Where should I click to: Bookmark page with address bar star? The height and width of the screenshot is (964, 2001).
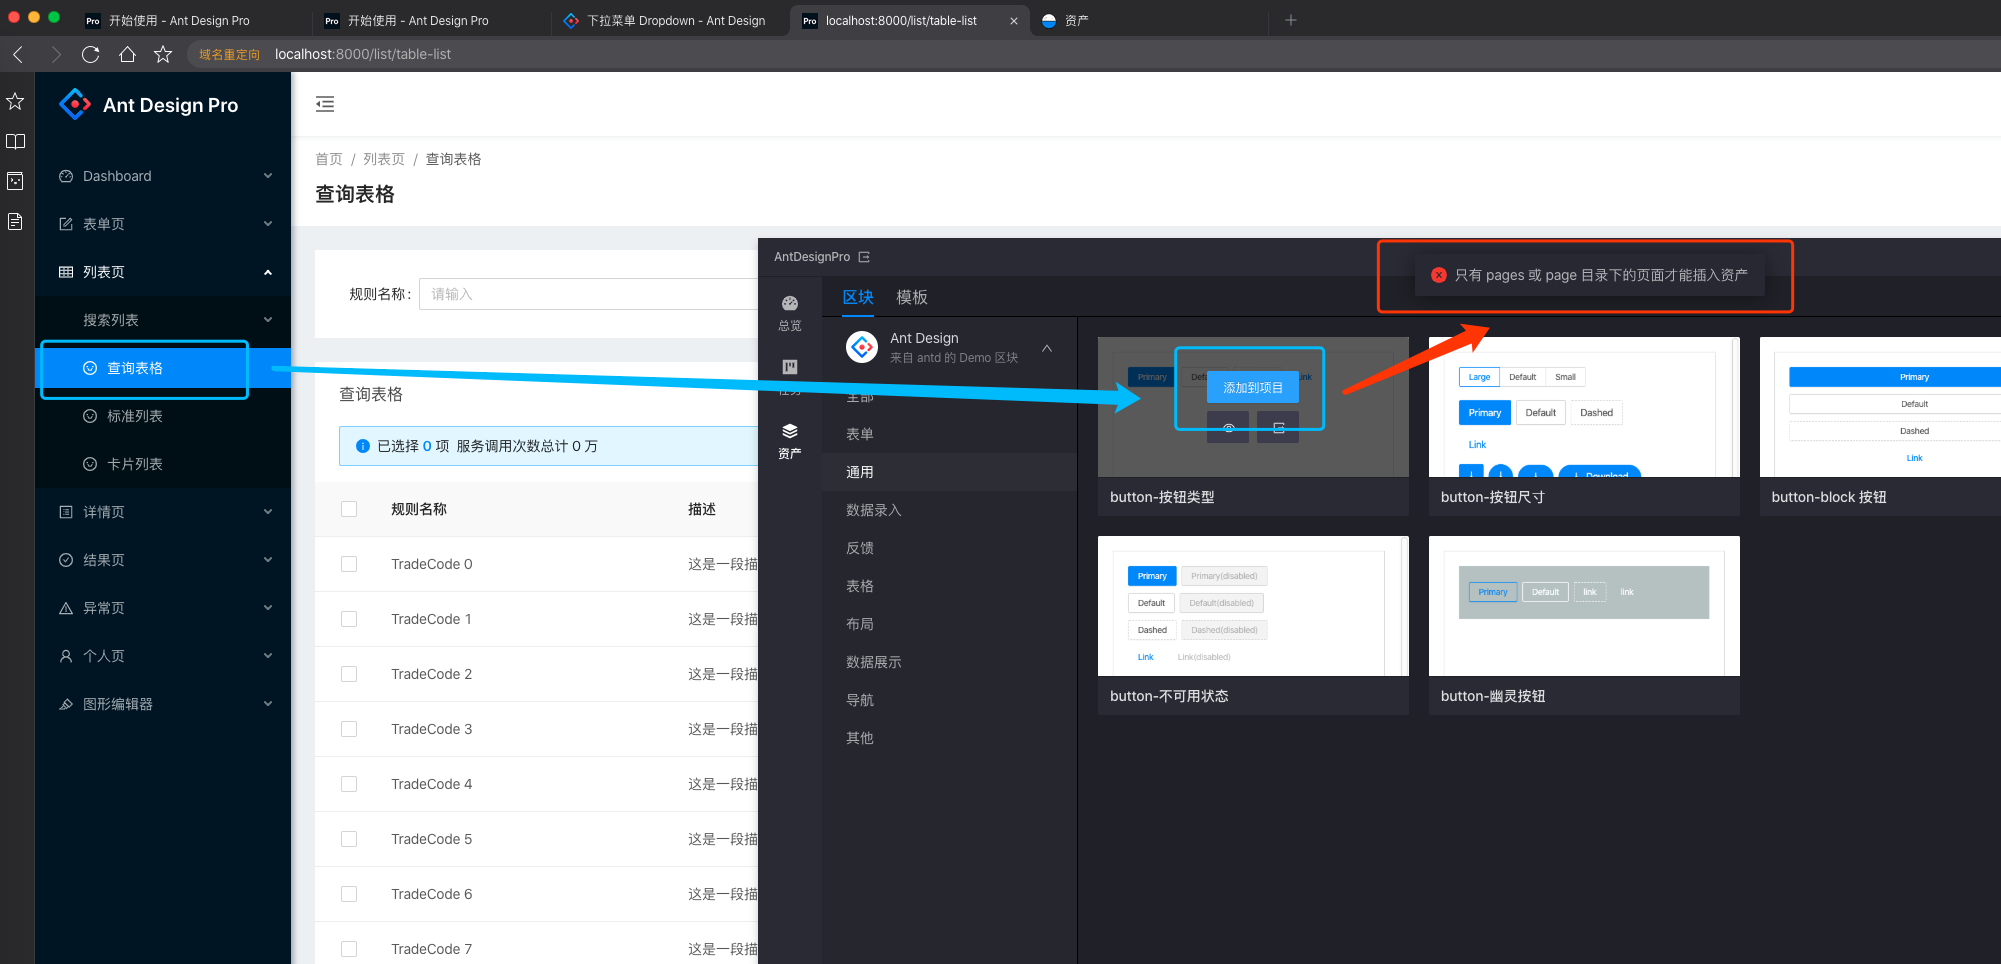click(x=163, y=54)
